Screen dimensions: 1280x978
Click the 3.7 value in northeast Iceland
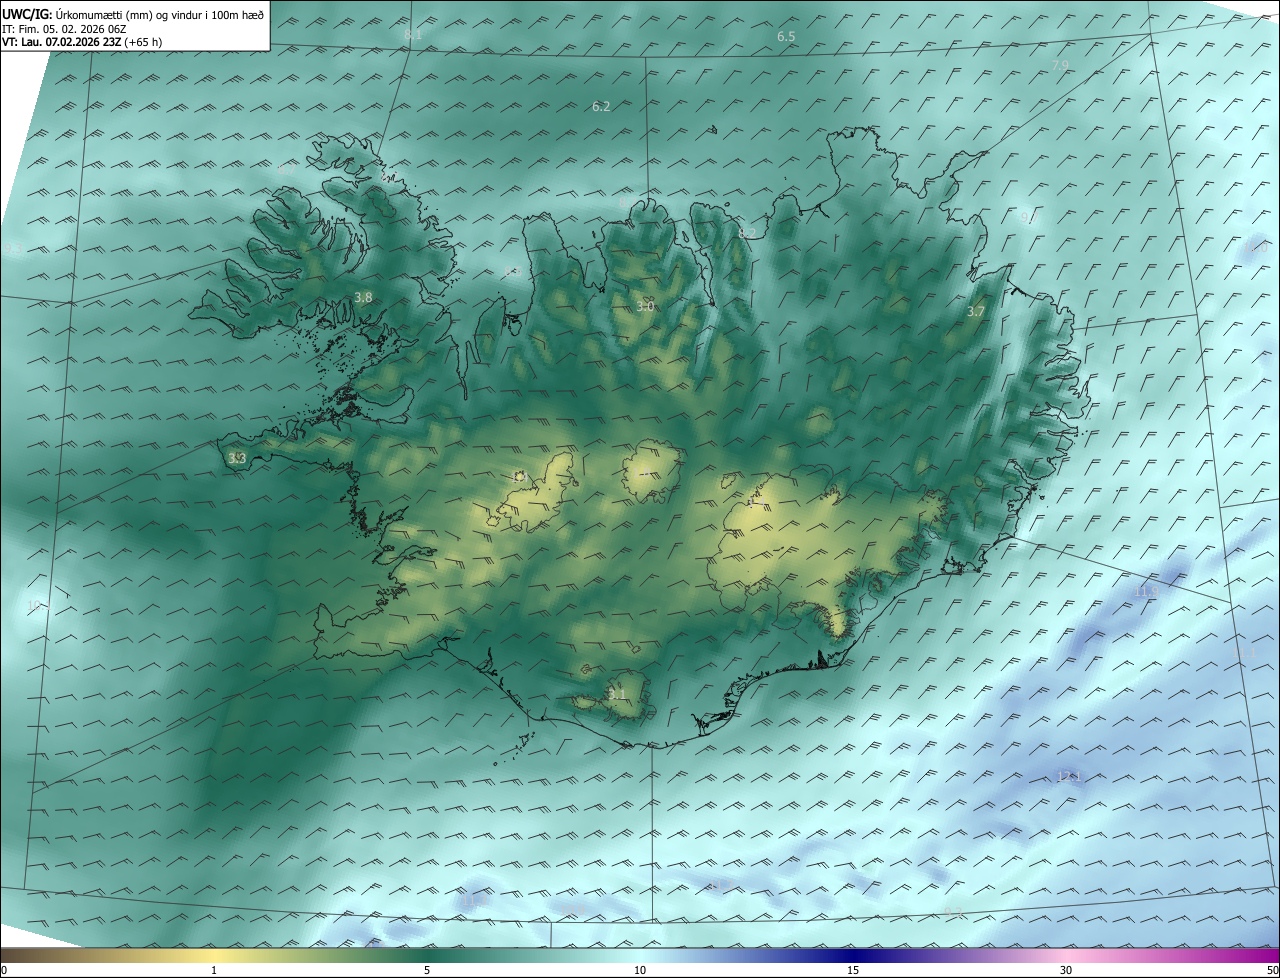coord(976,312)
